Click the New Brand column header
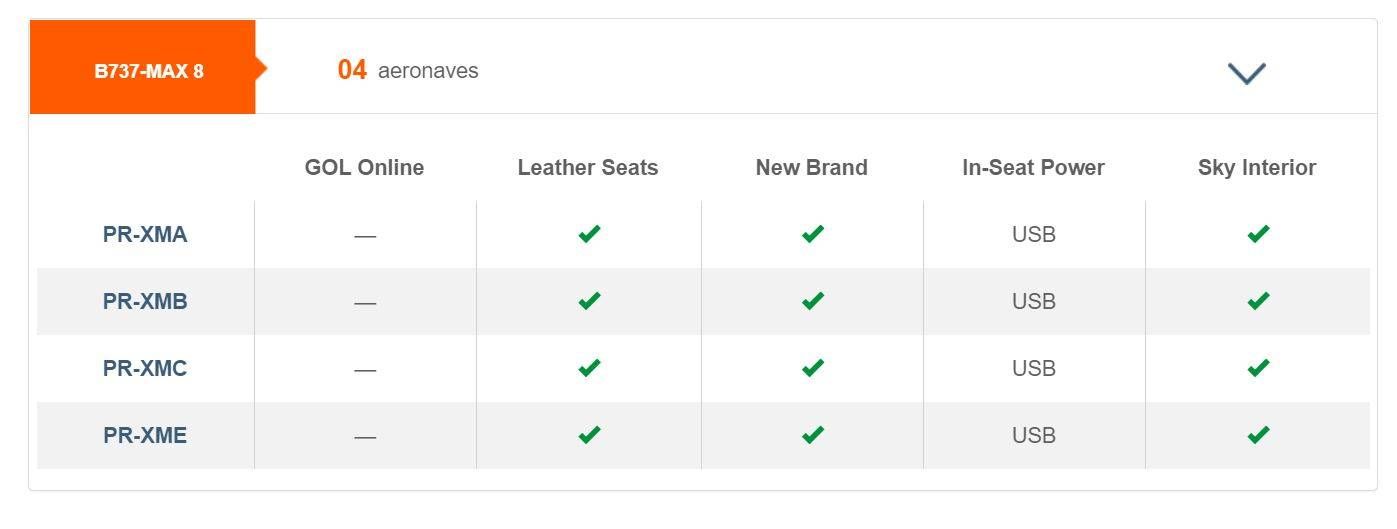Image resolution: width=1397 pixels, height=529 pixels. [812, 168]
